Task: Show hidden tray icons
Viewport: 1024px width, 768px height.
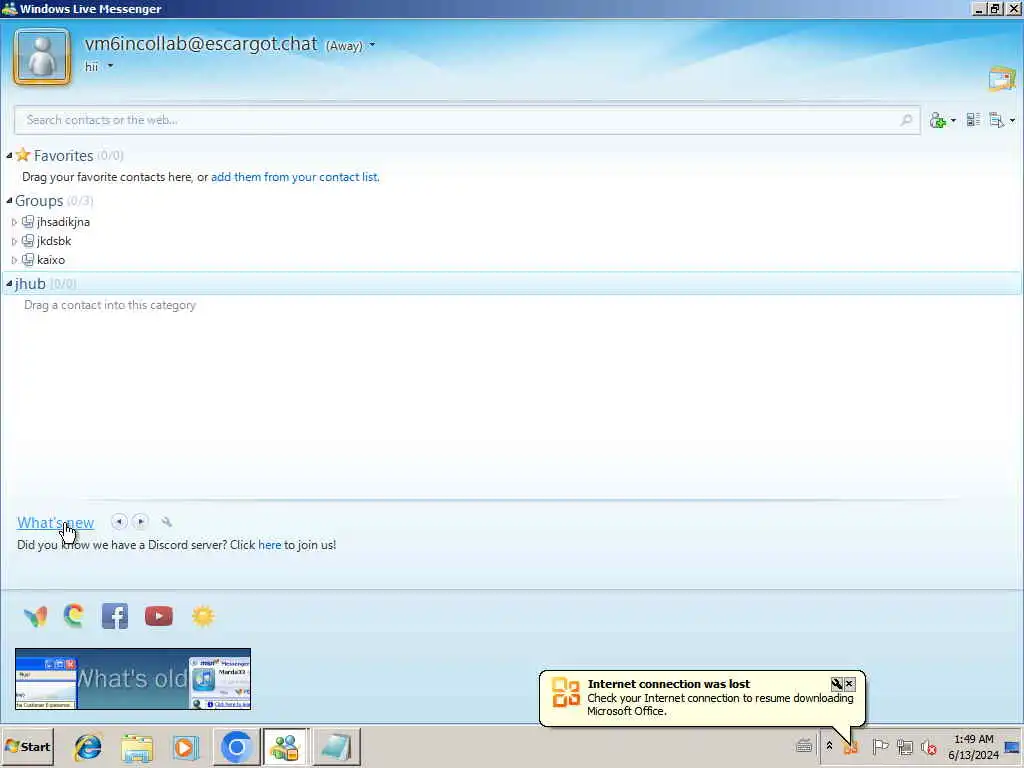Action: (829, 746)
